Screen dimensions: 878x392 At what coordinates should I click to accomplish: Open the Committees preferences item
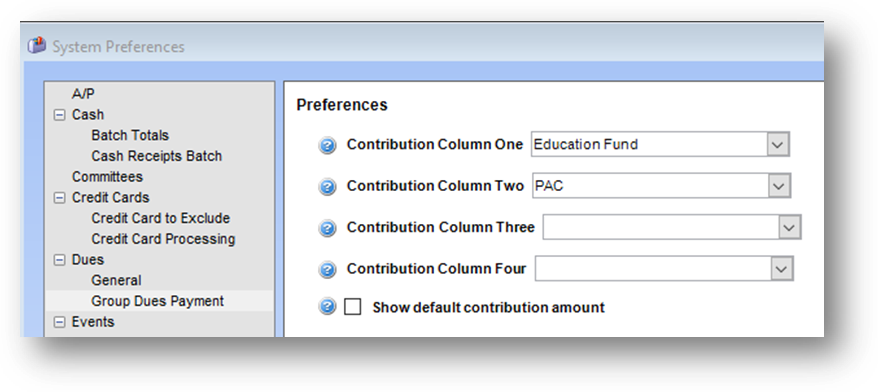[107, 177]
